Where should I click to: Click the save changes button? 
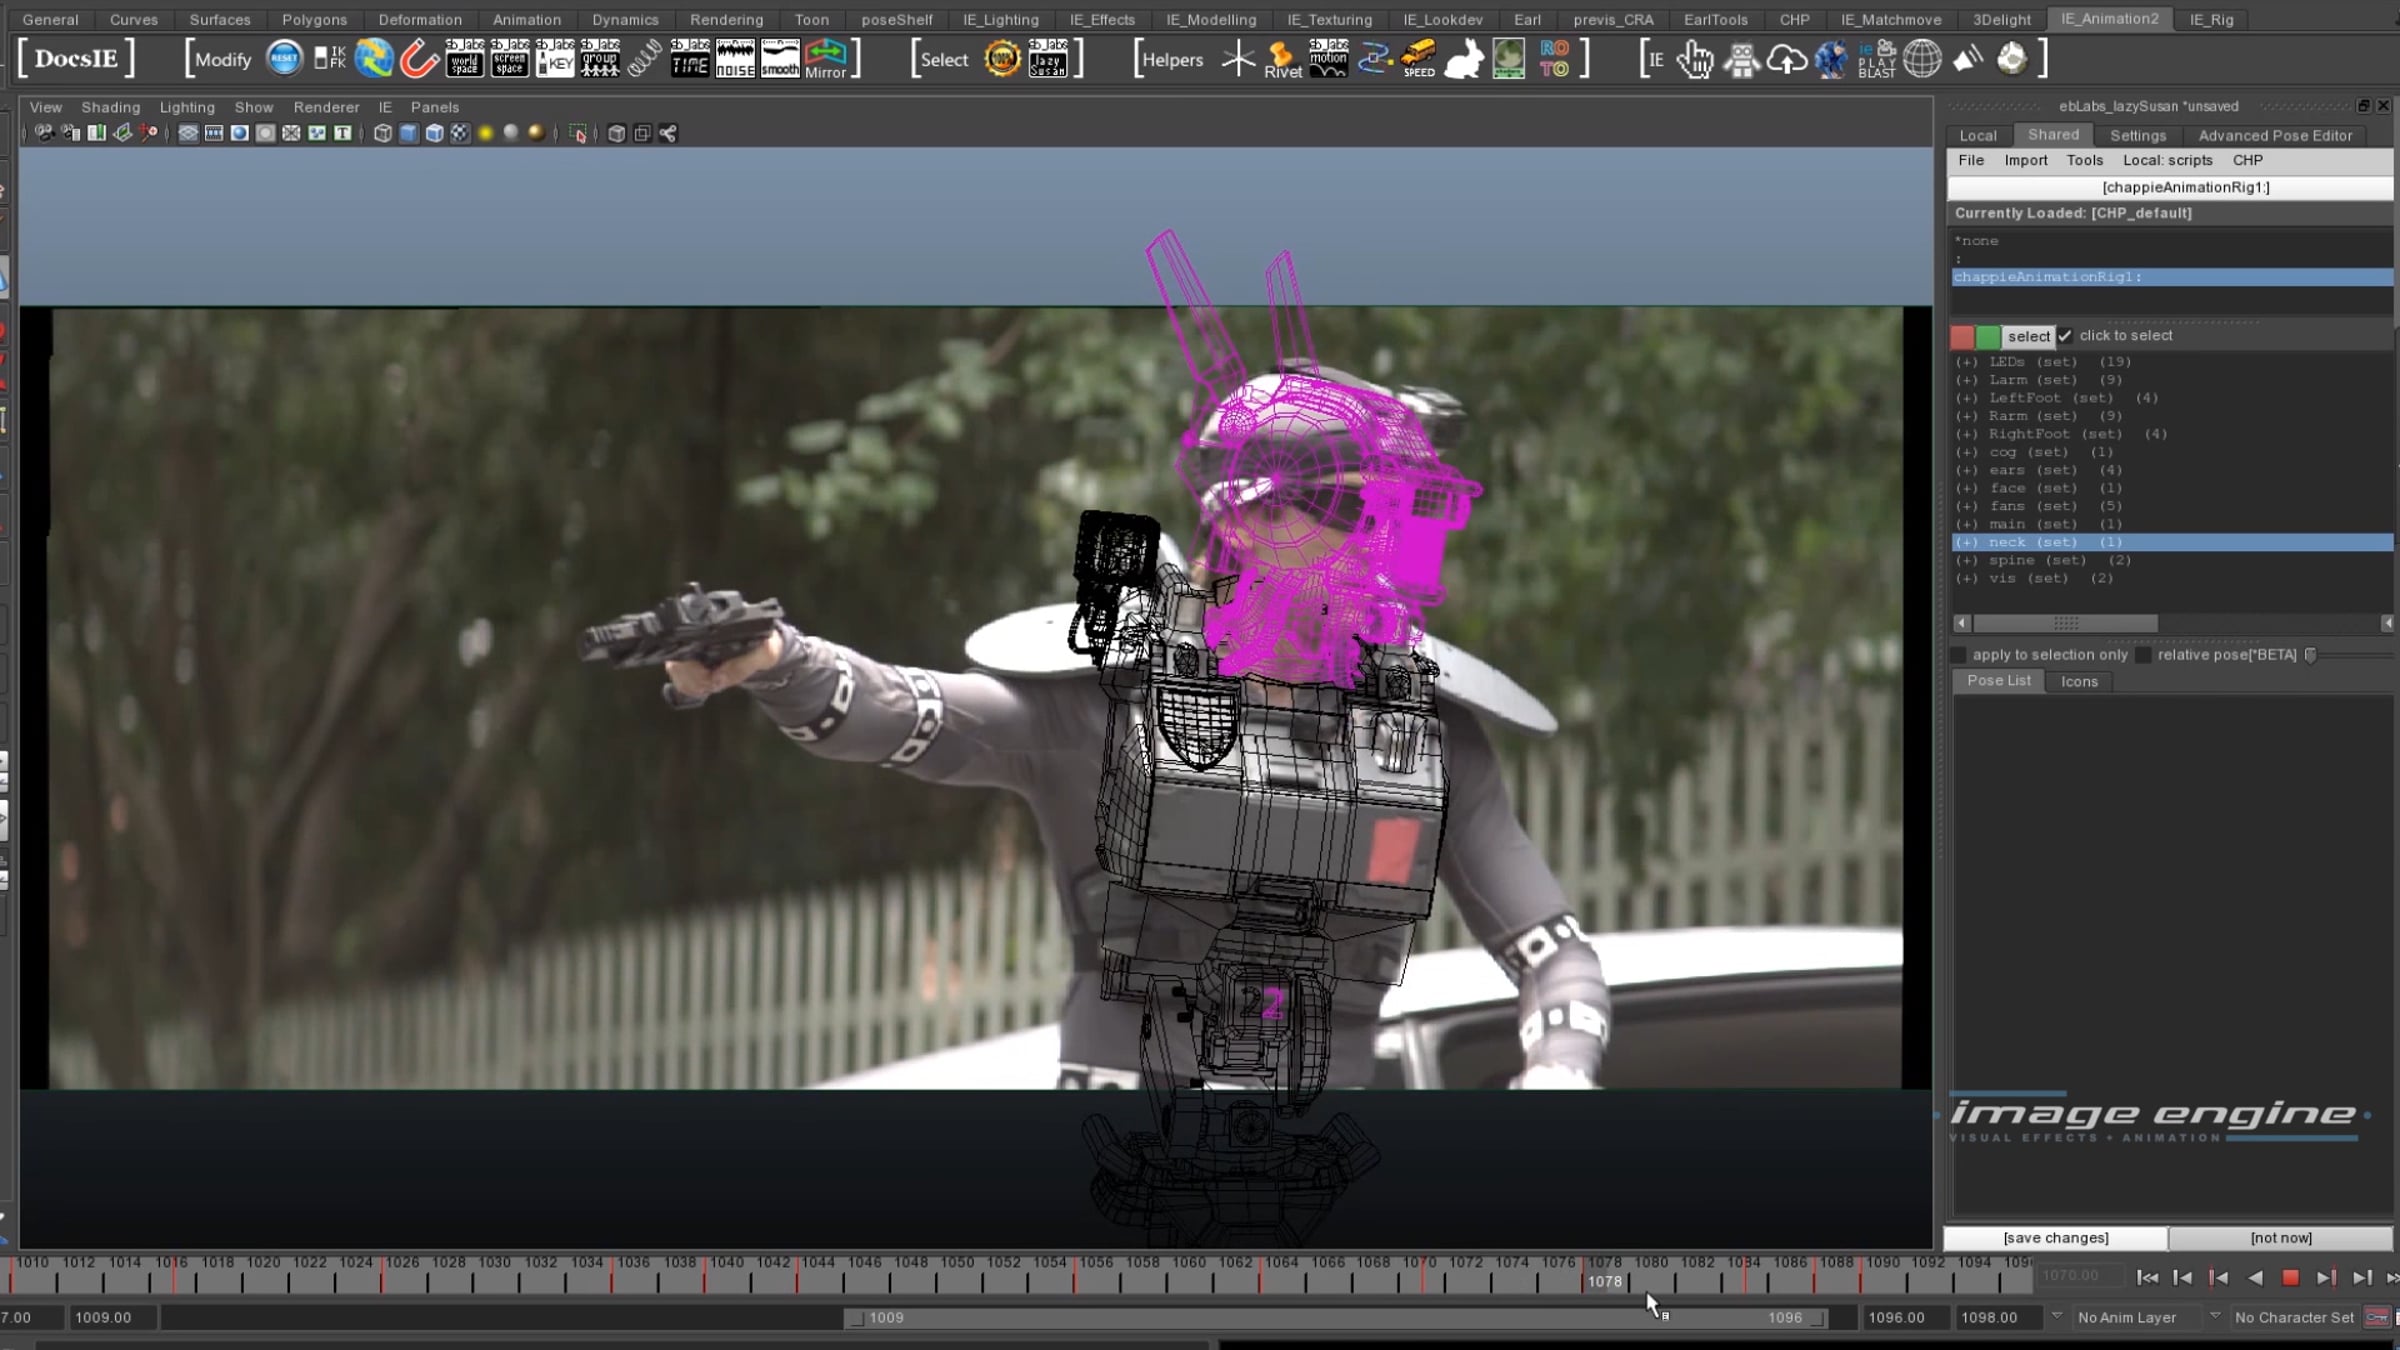pyautogui.click(x=2055, y=1238)
